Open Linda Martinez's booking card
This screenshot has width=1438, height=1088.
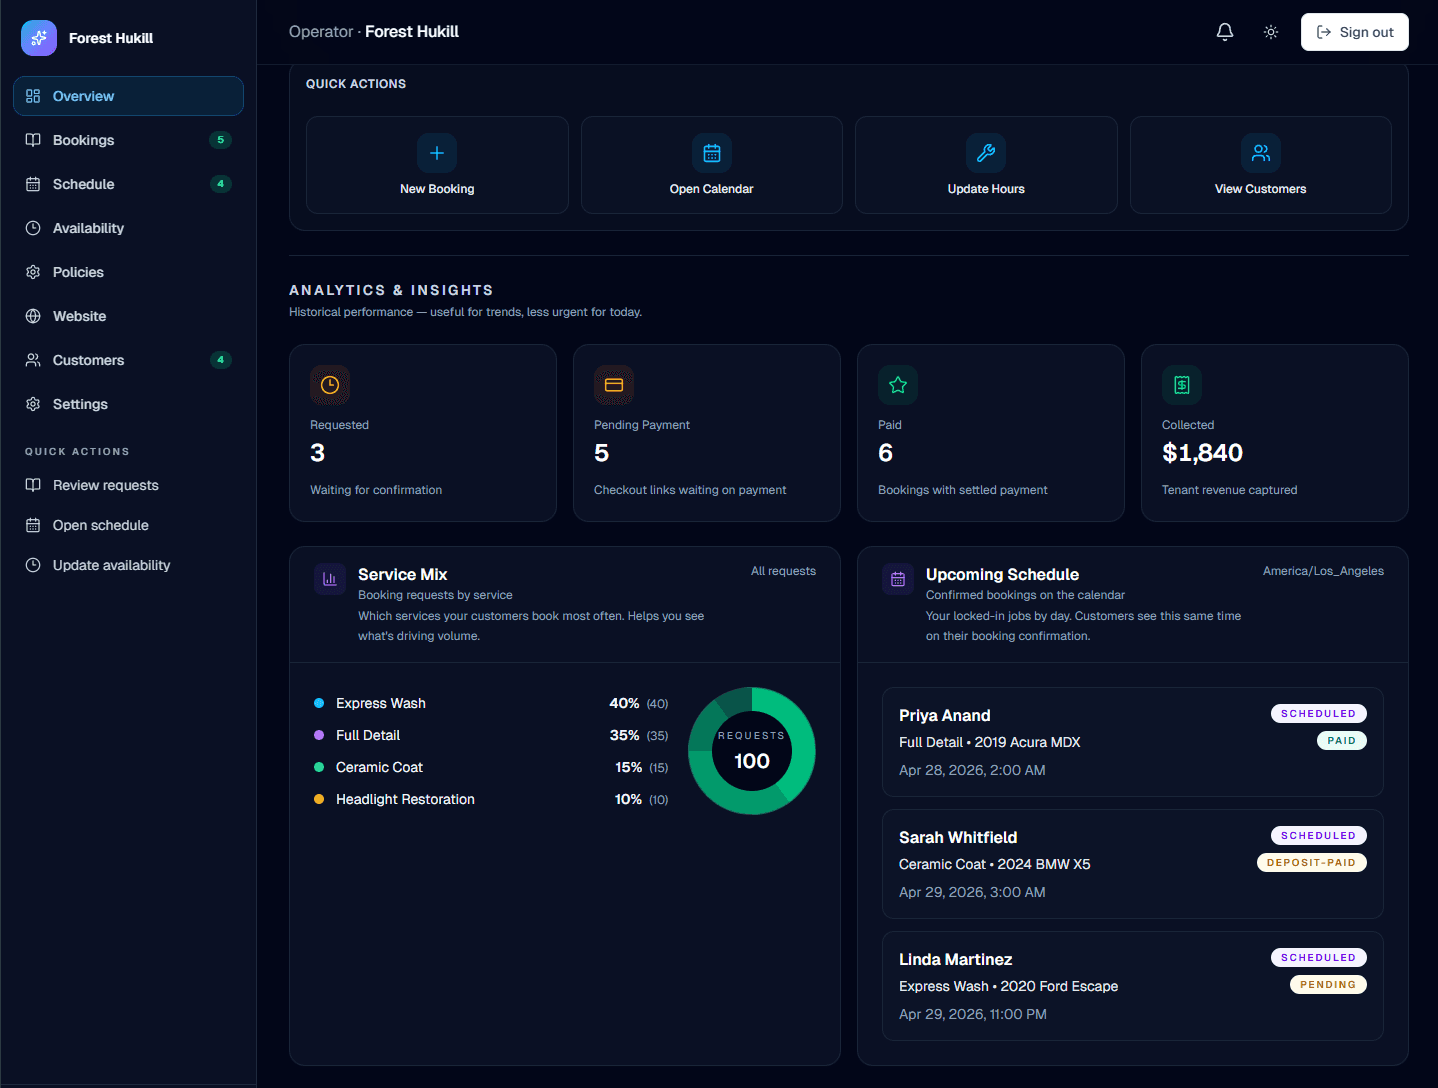(1133, 986)
